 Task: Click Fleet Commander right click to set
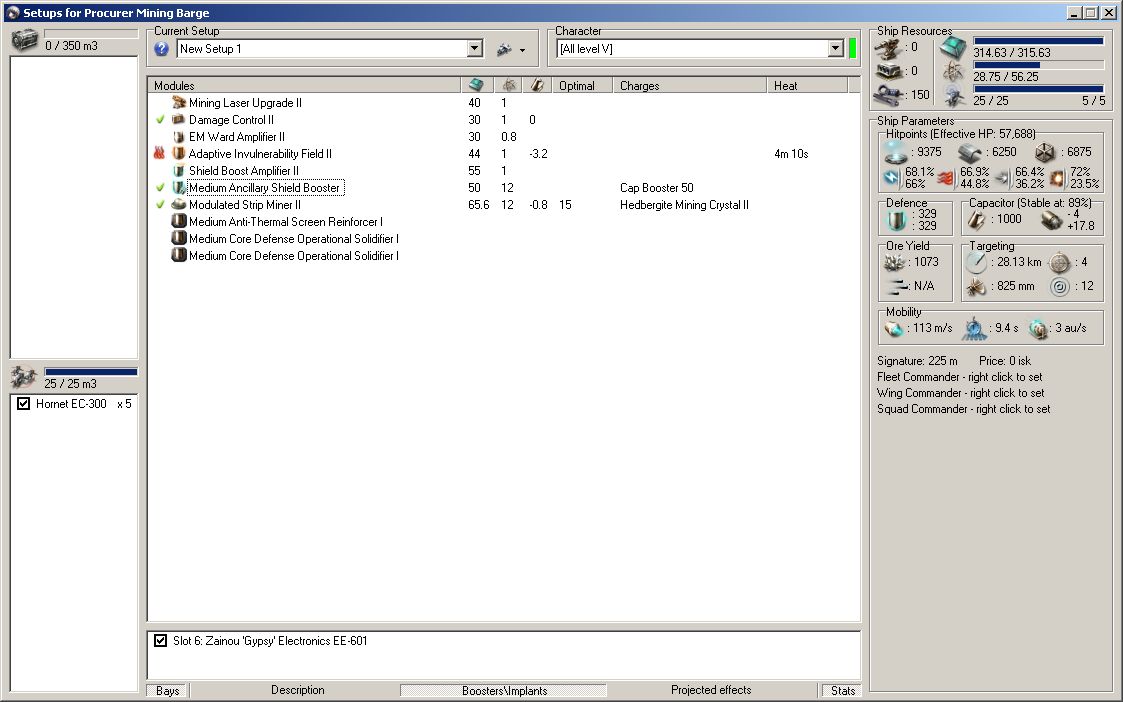coord(960,377)
